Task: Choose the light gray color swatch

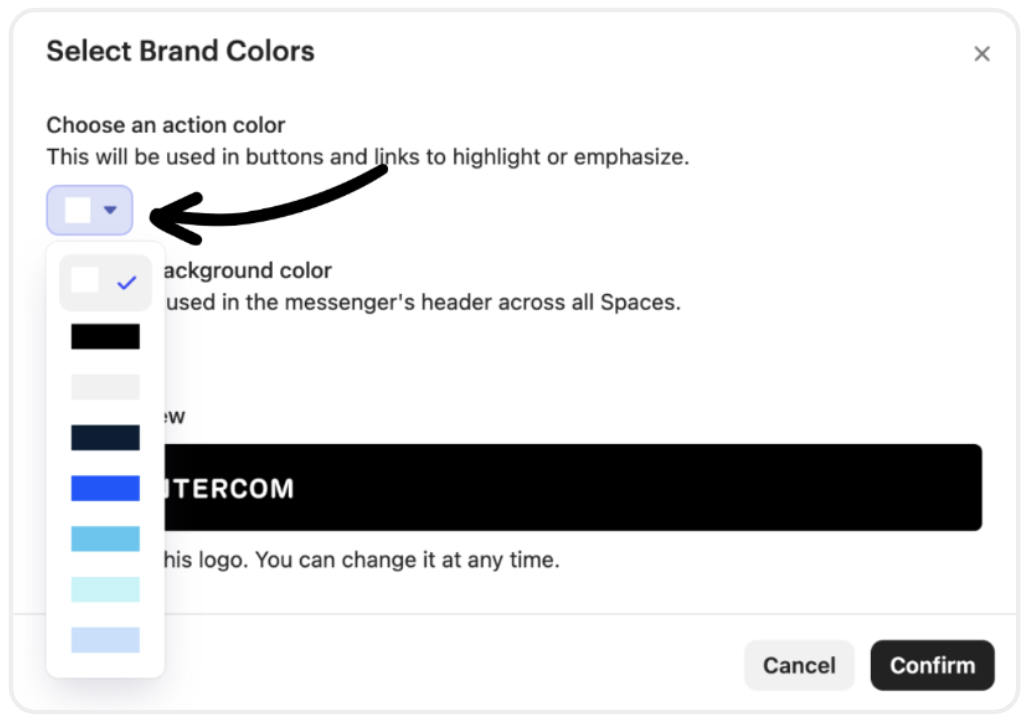Action: click(106, 387)
